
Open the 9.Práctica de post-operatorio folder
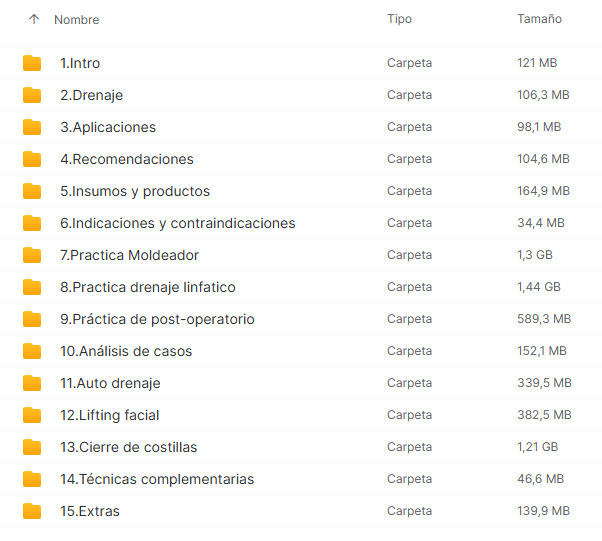[157, 319]
